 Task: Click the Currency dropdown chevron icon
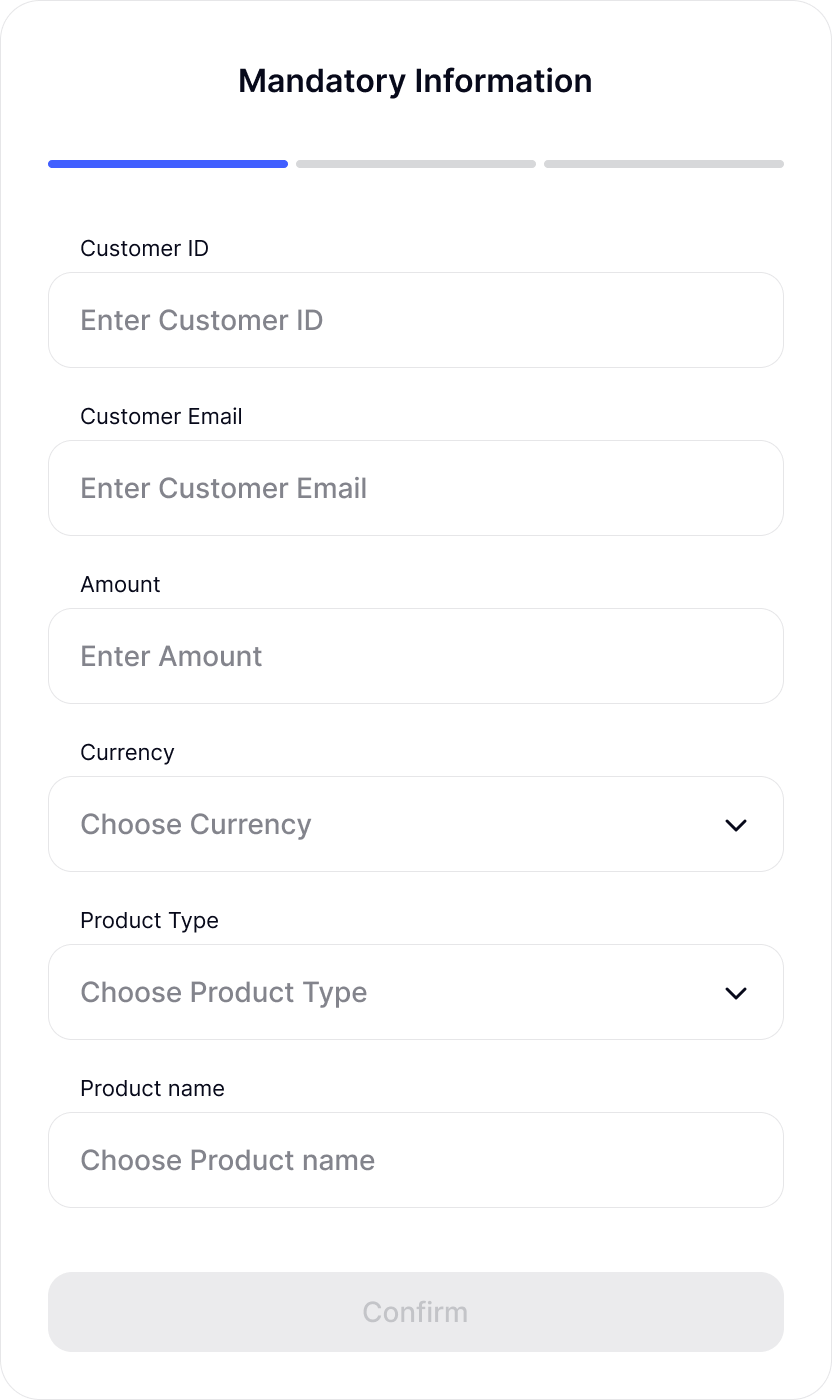pyautogui.click(x=736, y=825)
